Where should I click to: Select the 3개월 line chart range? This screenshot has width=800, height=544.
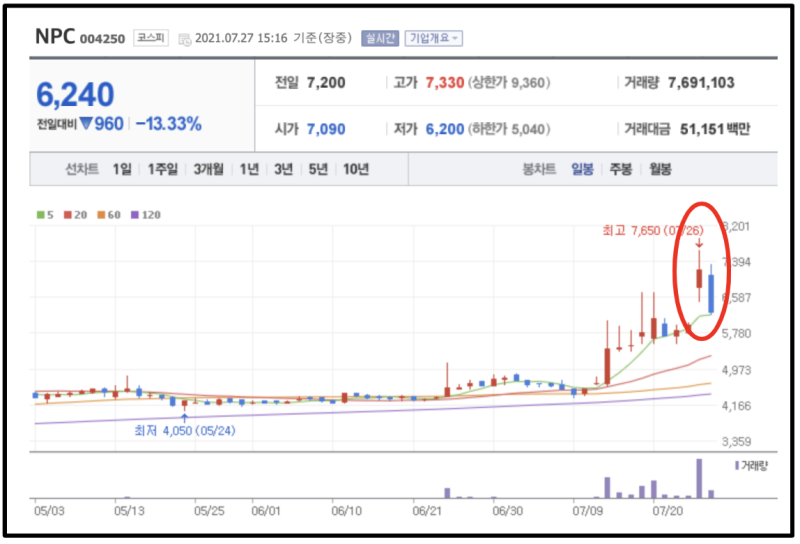(x=209, y=169)
